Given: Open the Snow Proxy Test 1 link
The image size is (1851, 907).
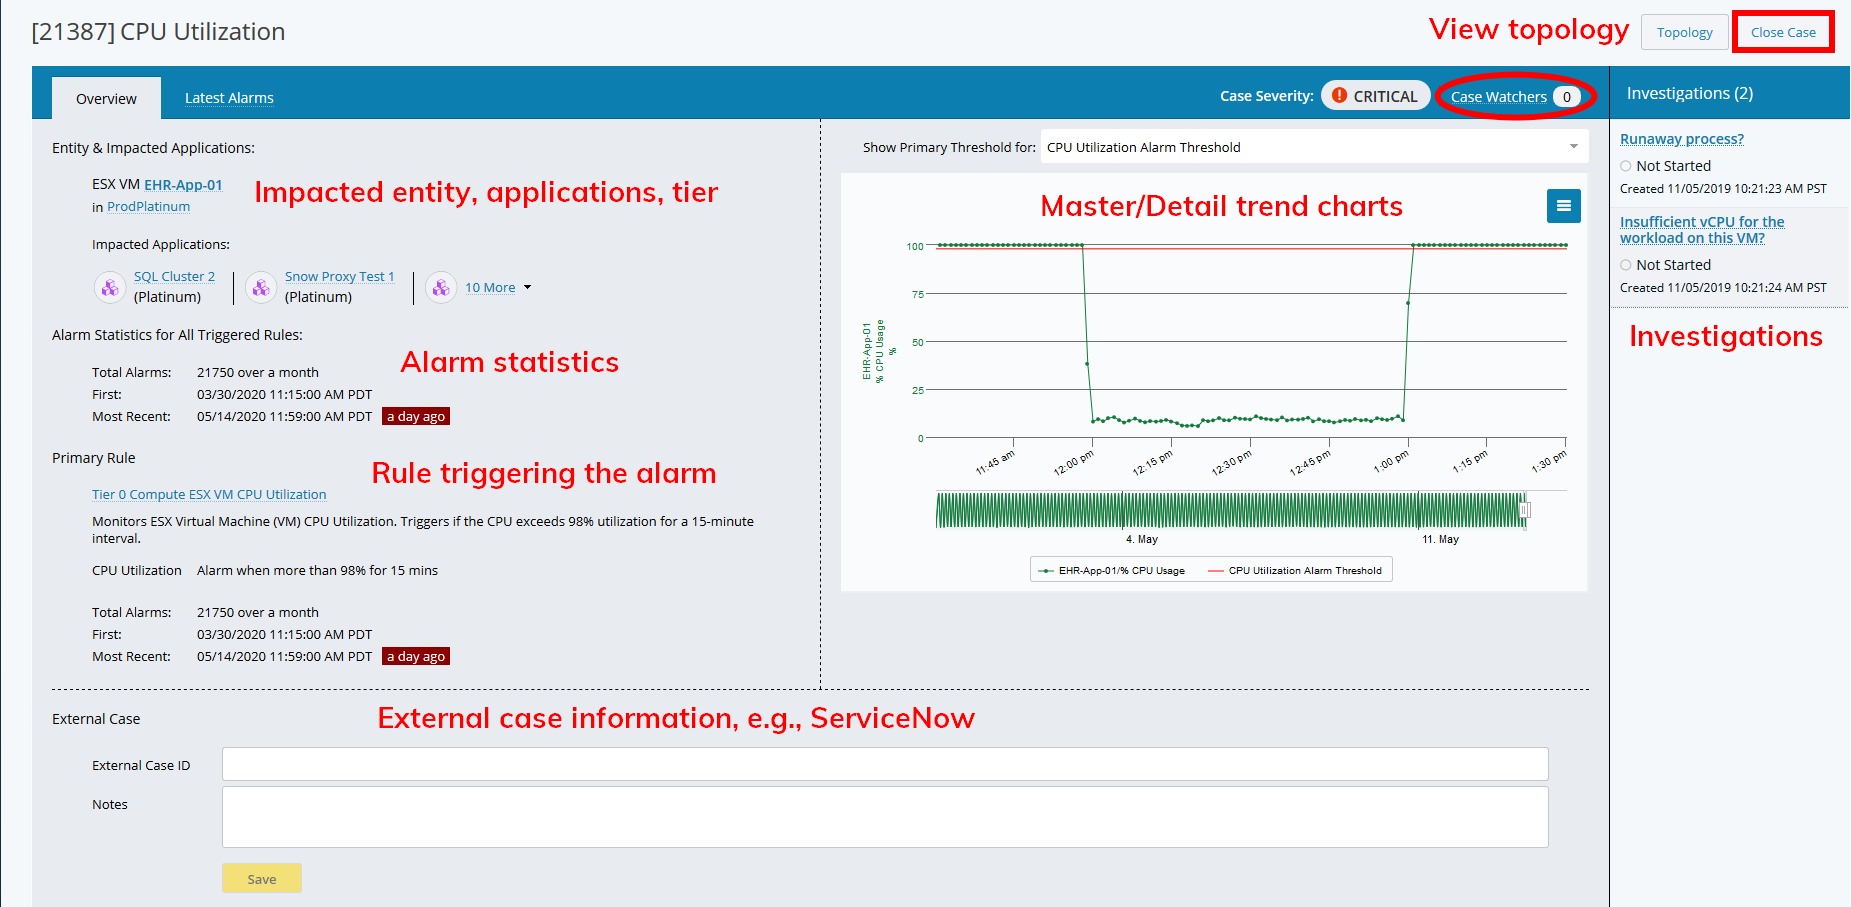Looking at the screenshot, I should click(x=339, y=276).
